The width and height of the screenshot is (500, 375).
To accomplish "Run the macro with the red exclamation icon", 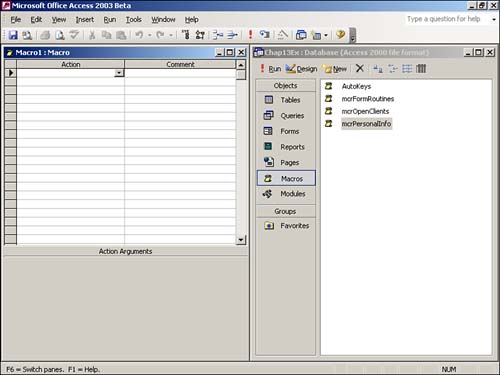I will [250, 35].
